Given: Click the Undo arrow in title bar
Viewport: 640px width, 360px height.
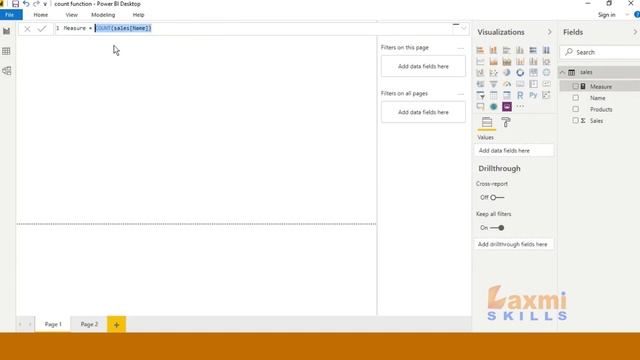Looking at the screenshot, I should 26,4.
